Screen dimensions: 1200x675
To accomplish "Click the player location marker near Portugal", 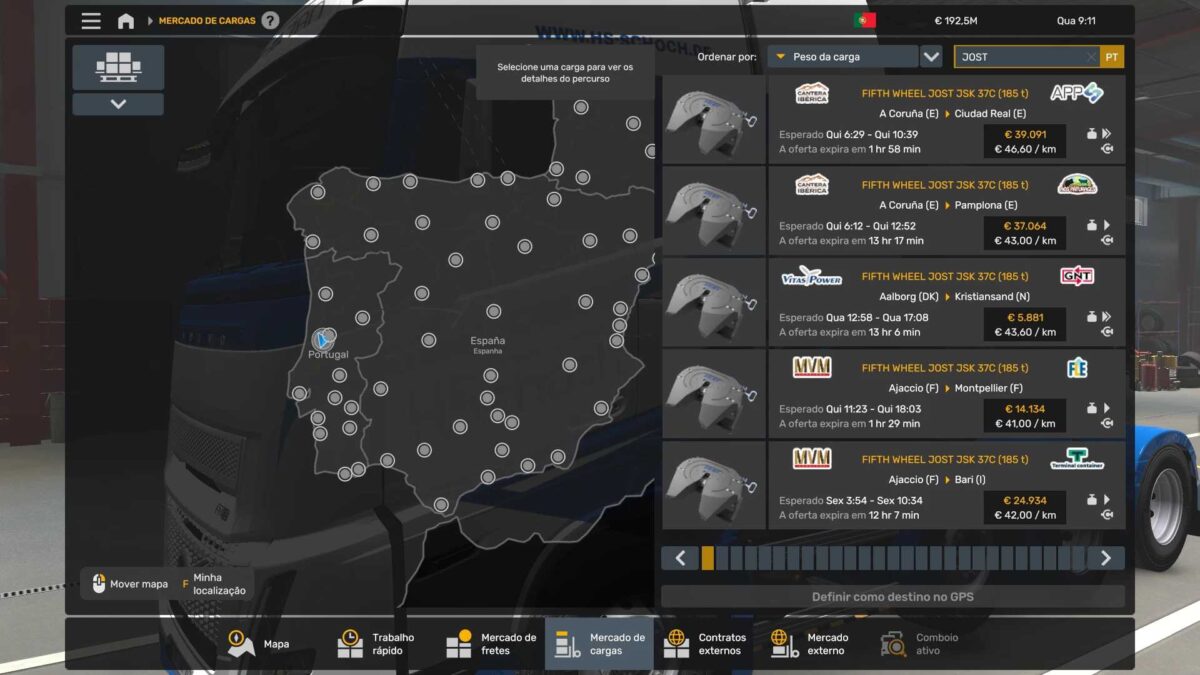I will click(322, 339).
